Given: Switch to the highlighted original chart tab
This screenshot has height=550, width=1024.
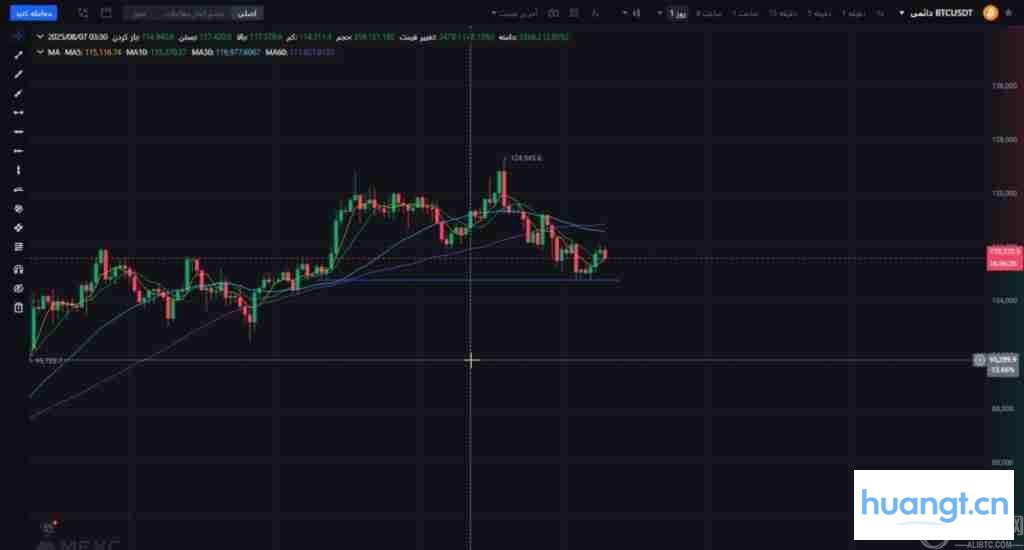Looking at the screenshot, I should 247,13.
